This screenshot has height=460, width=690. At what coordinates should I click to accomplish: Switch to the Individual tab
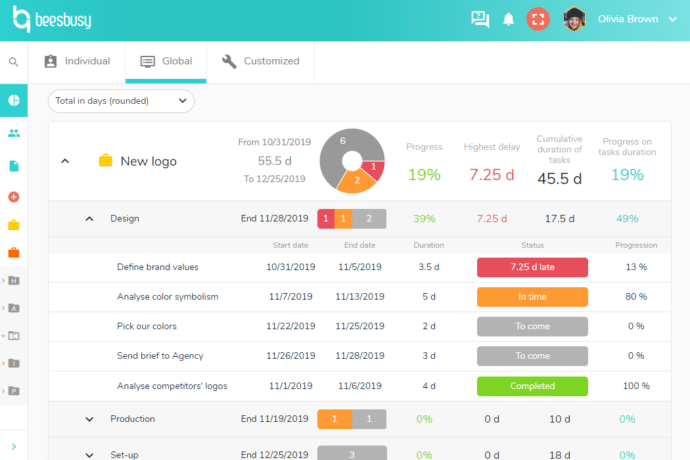tap(77, 61)
